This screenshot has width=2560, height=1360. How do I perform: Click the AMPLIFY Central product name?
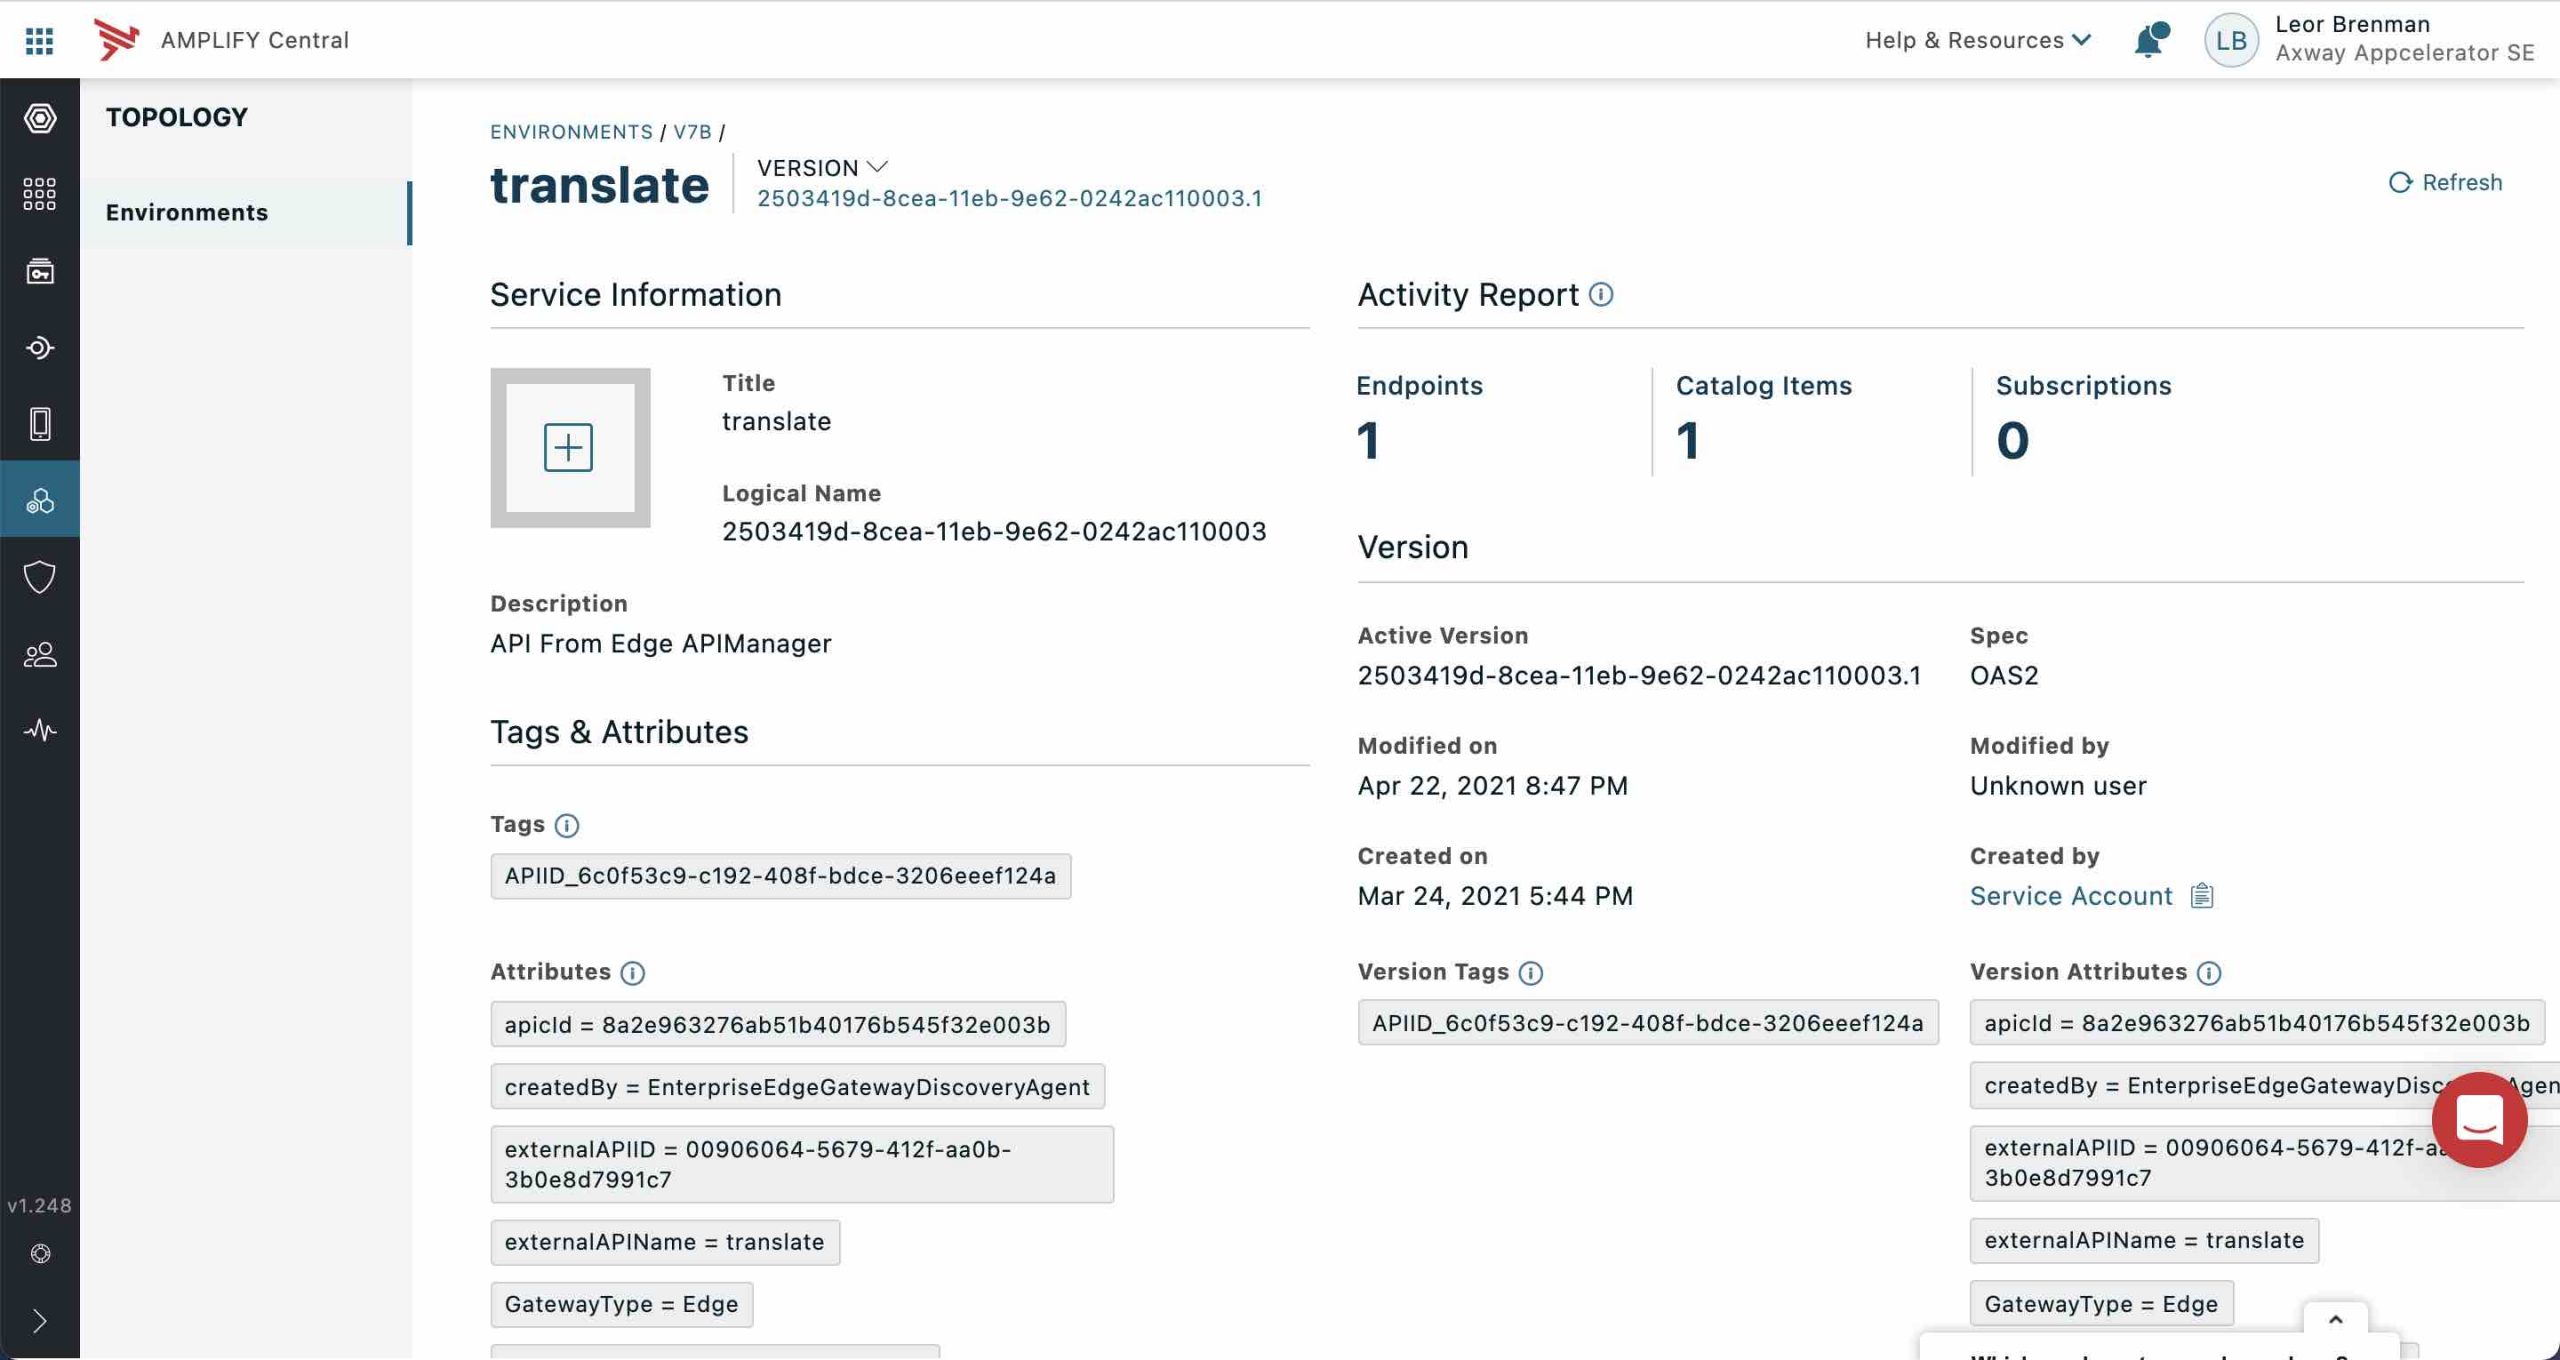[255, 40]
